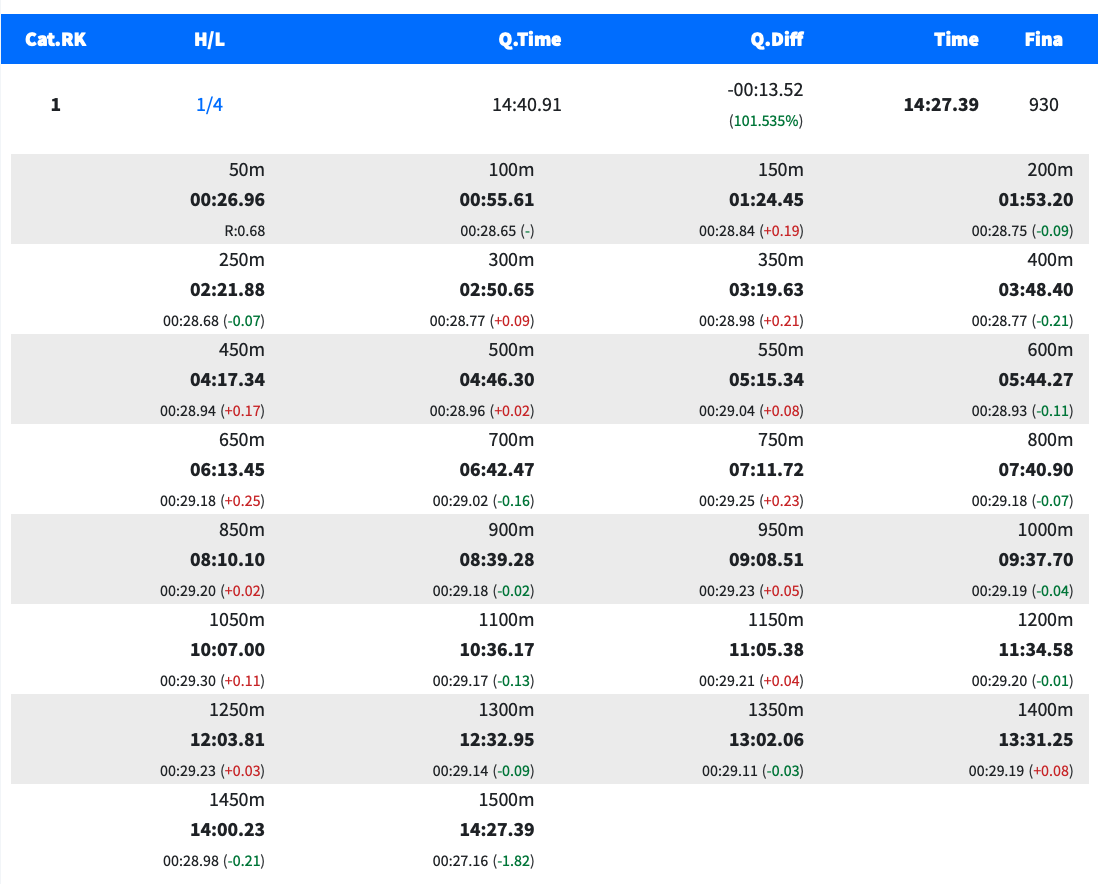Click the 101.535% percentage value
1098x884 pixels.
[765, 121]
